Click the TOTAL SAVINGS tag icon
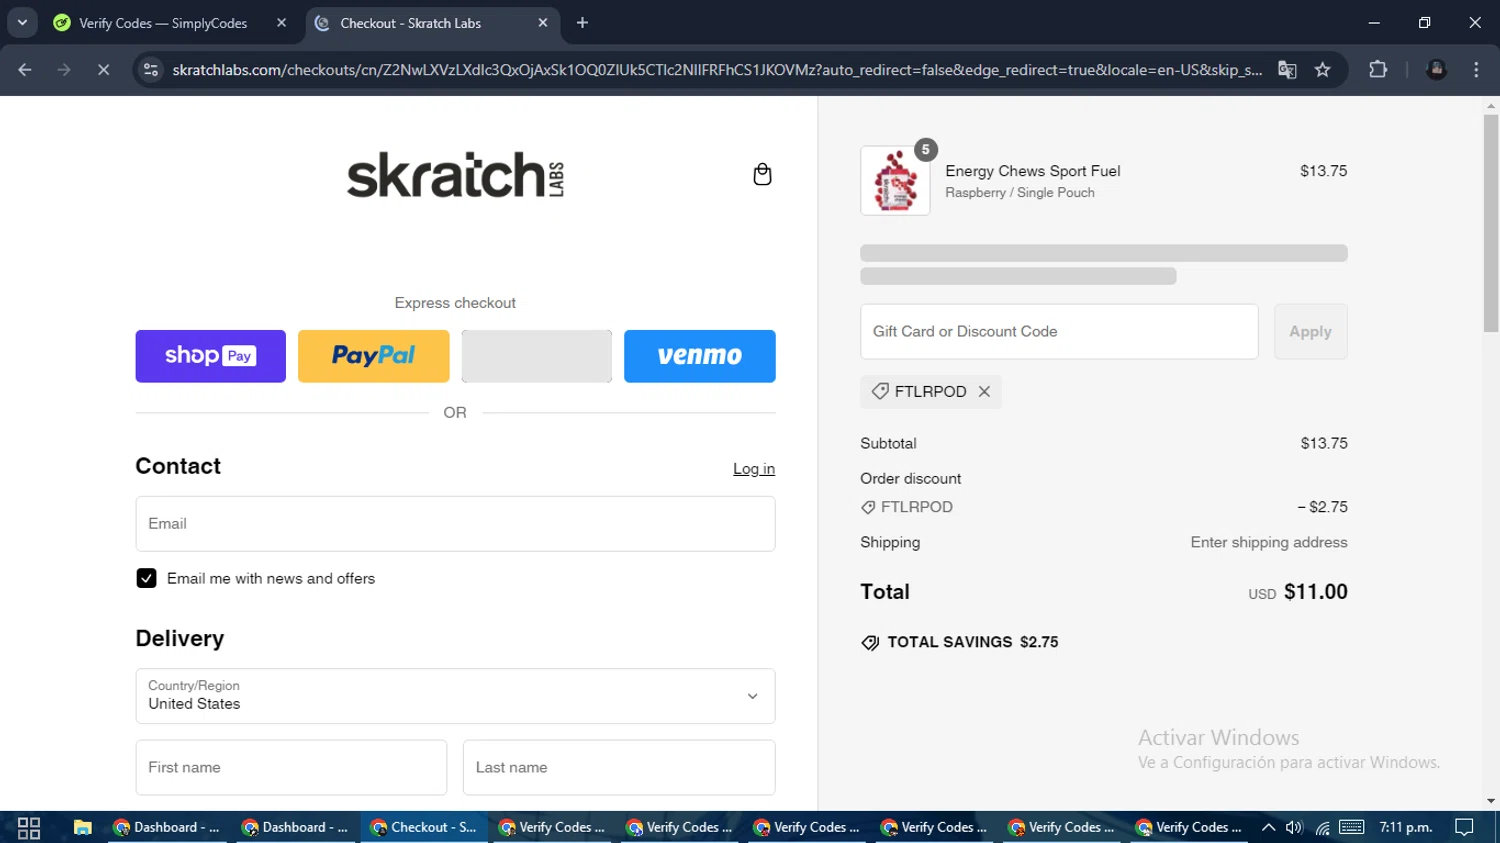1500x843 pixels. coord(870,642)
